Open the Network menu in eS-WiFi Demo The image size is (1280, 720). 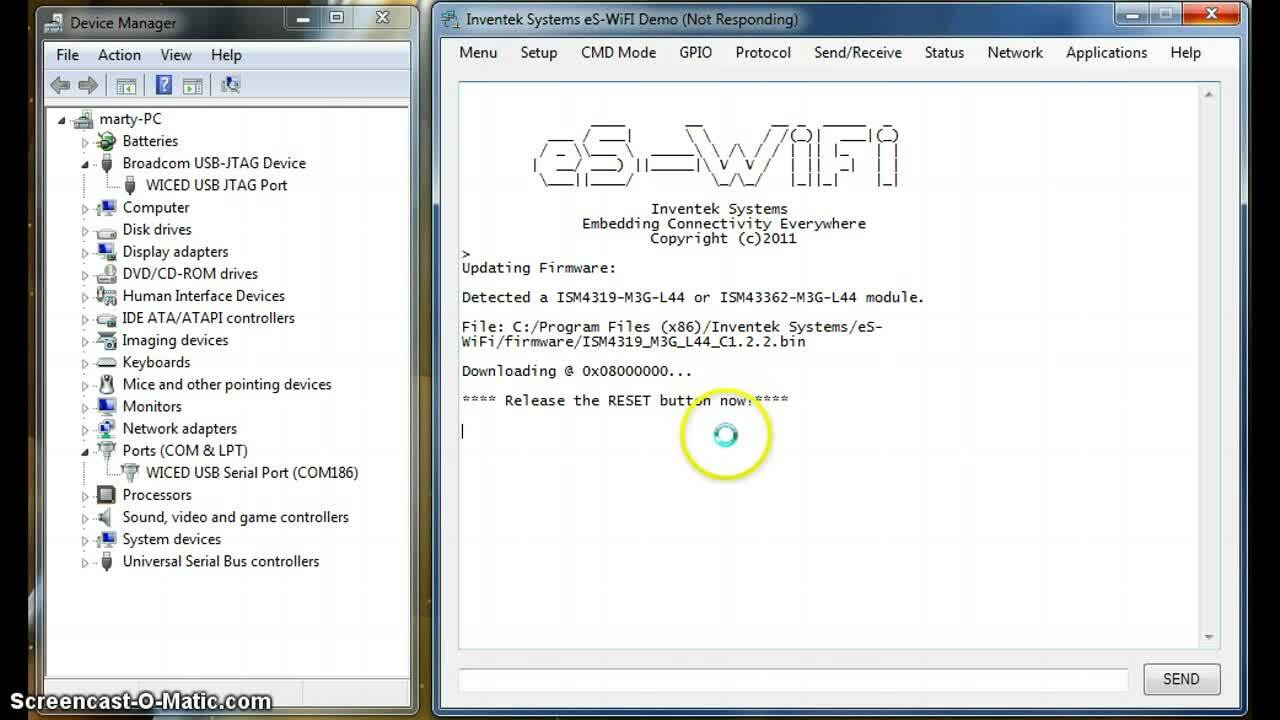pyautogui.click(x=1015, y=52)
